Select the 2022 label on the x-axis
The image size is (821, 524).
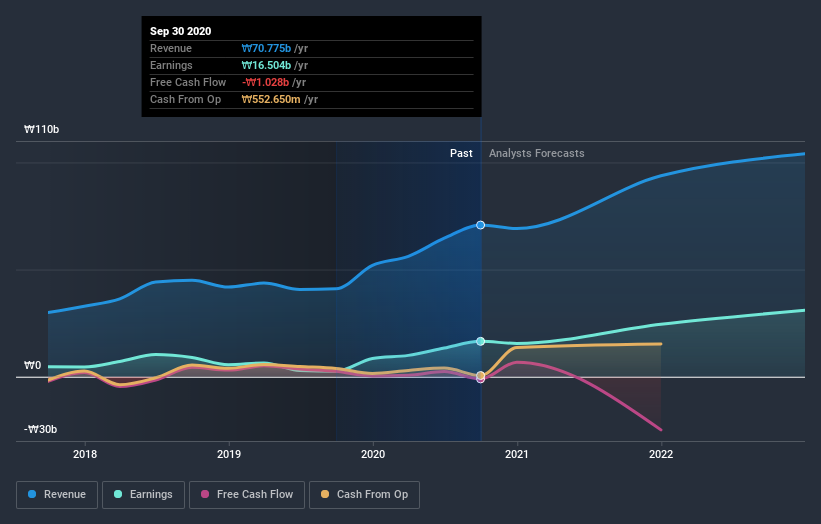coord(661,454)
